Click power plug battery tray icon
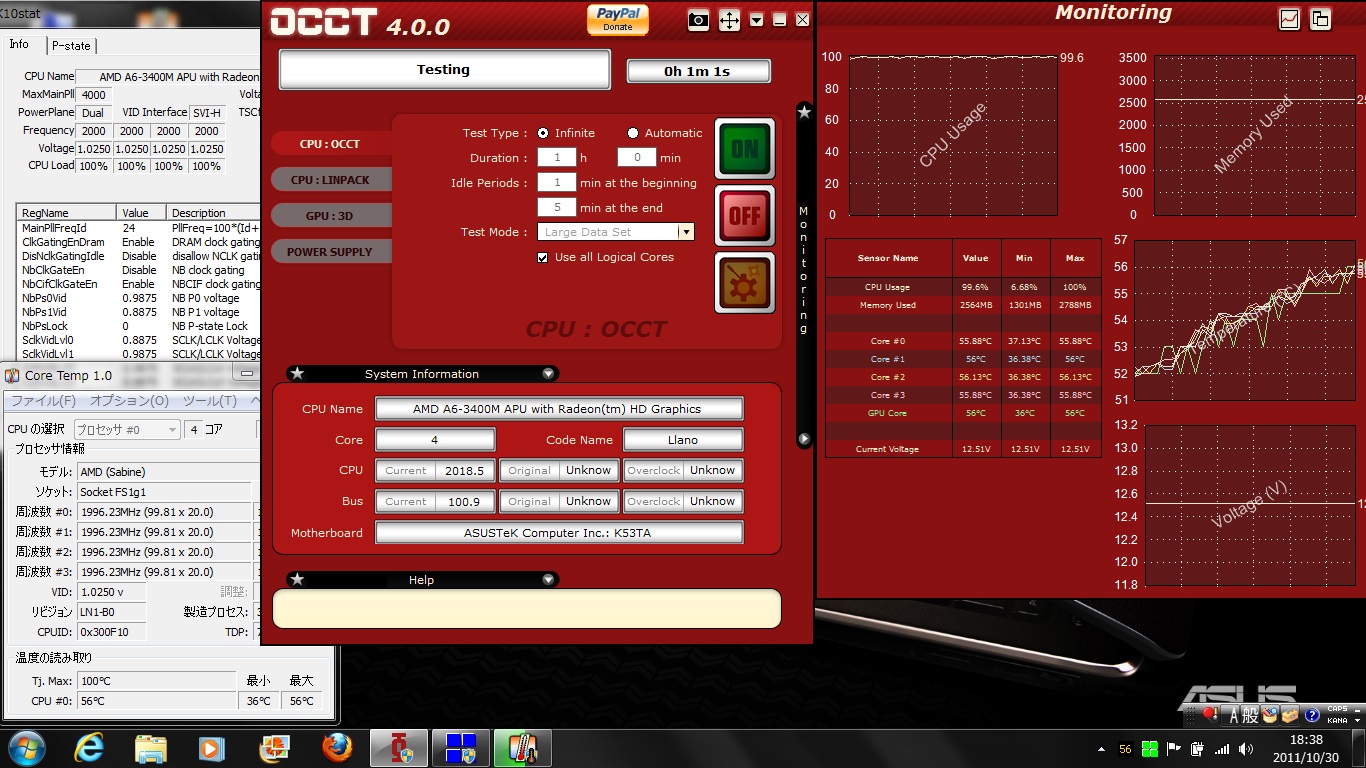Screen dimensions: 1366x768 (1197, 749)
